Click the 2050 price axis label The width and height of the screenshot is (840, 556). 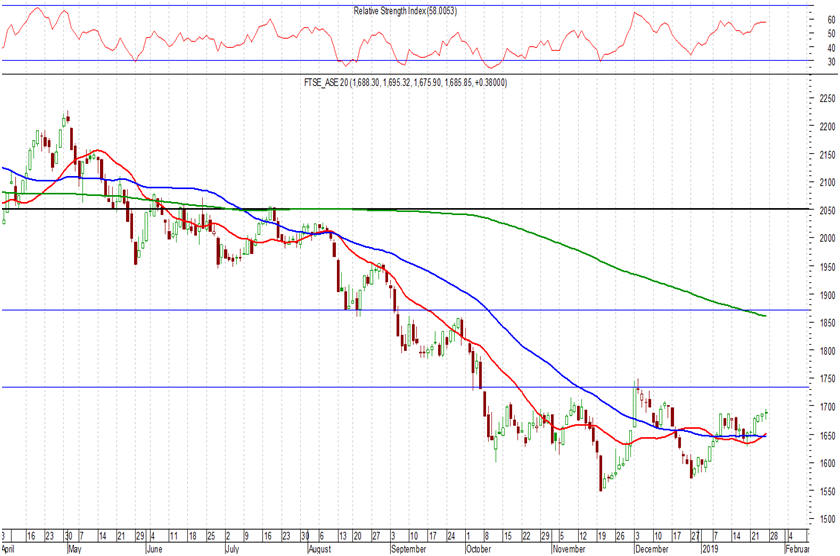[827, 211]
